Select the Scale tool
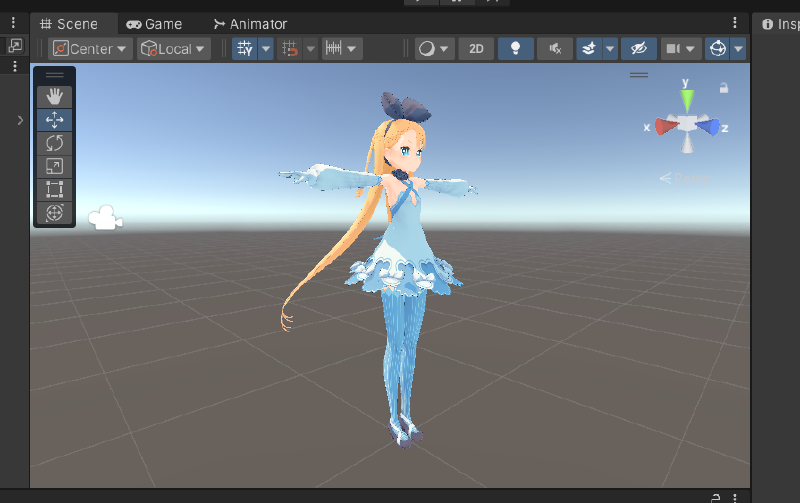This screenshot has width=800, height=503. point(54,166)
